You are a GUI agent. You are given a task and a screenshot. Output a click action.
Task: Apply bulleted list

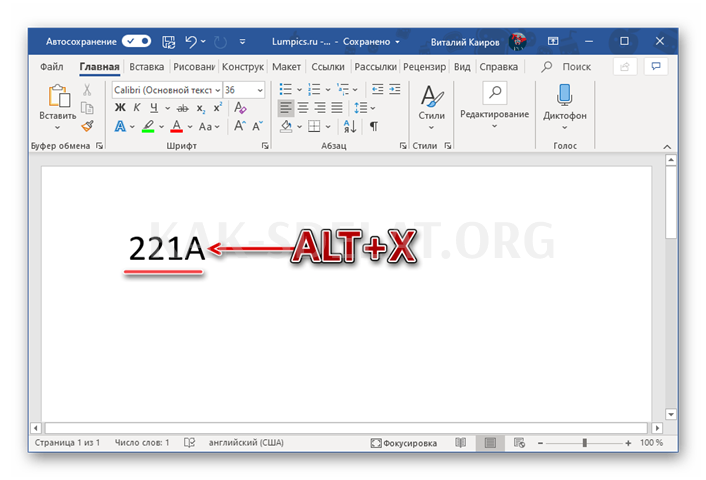(x=285, y=89)
